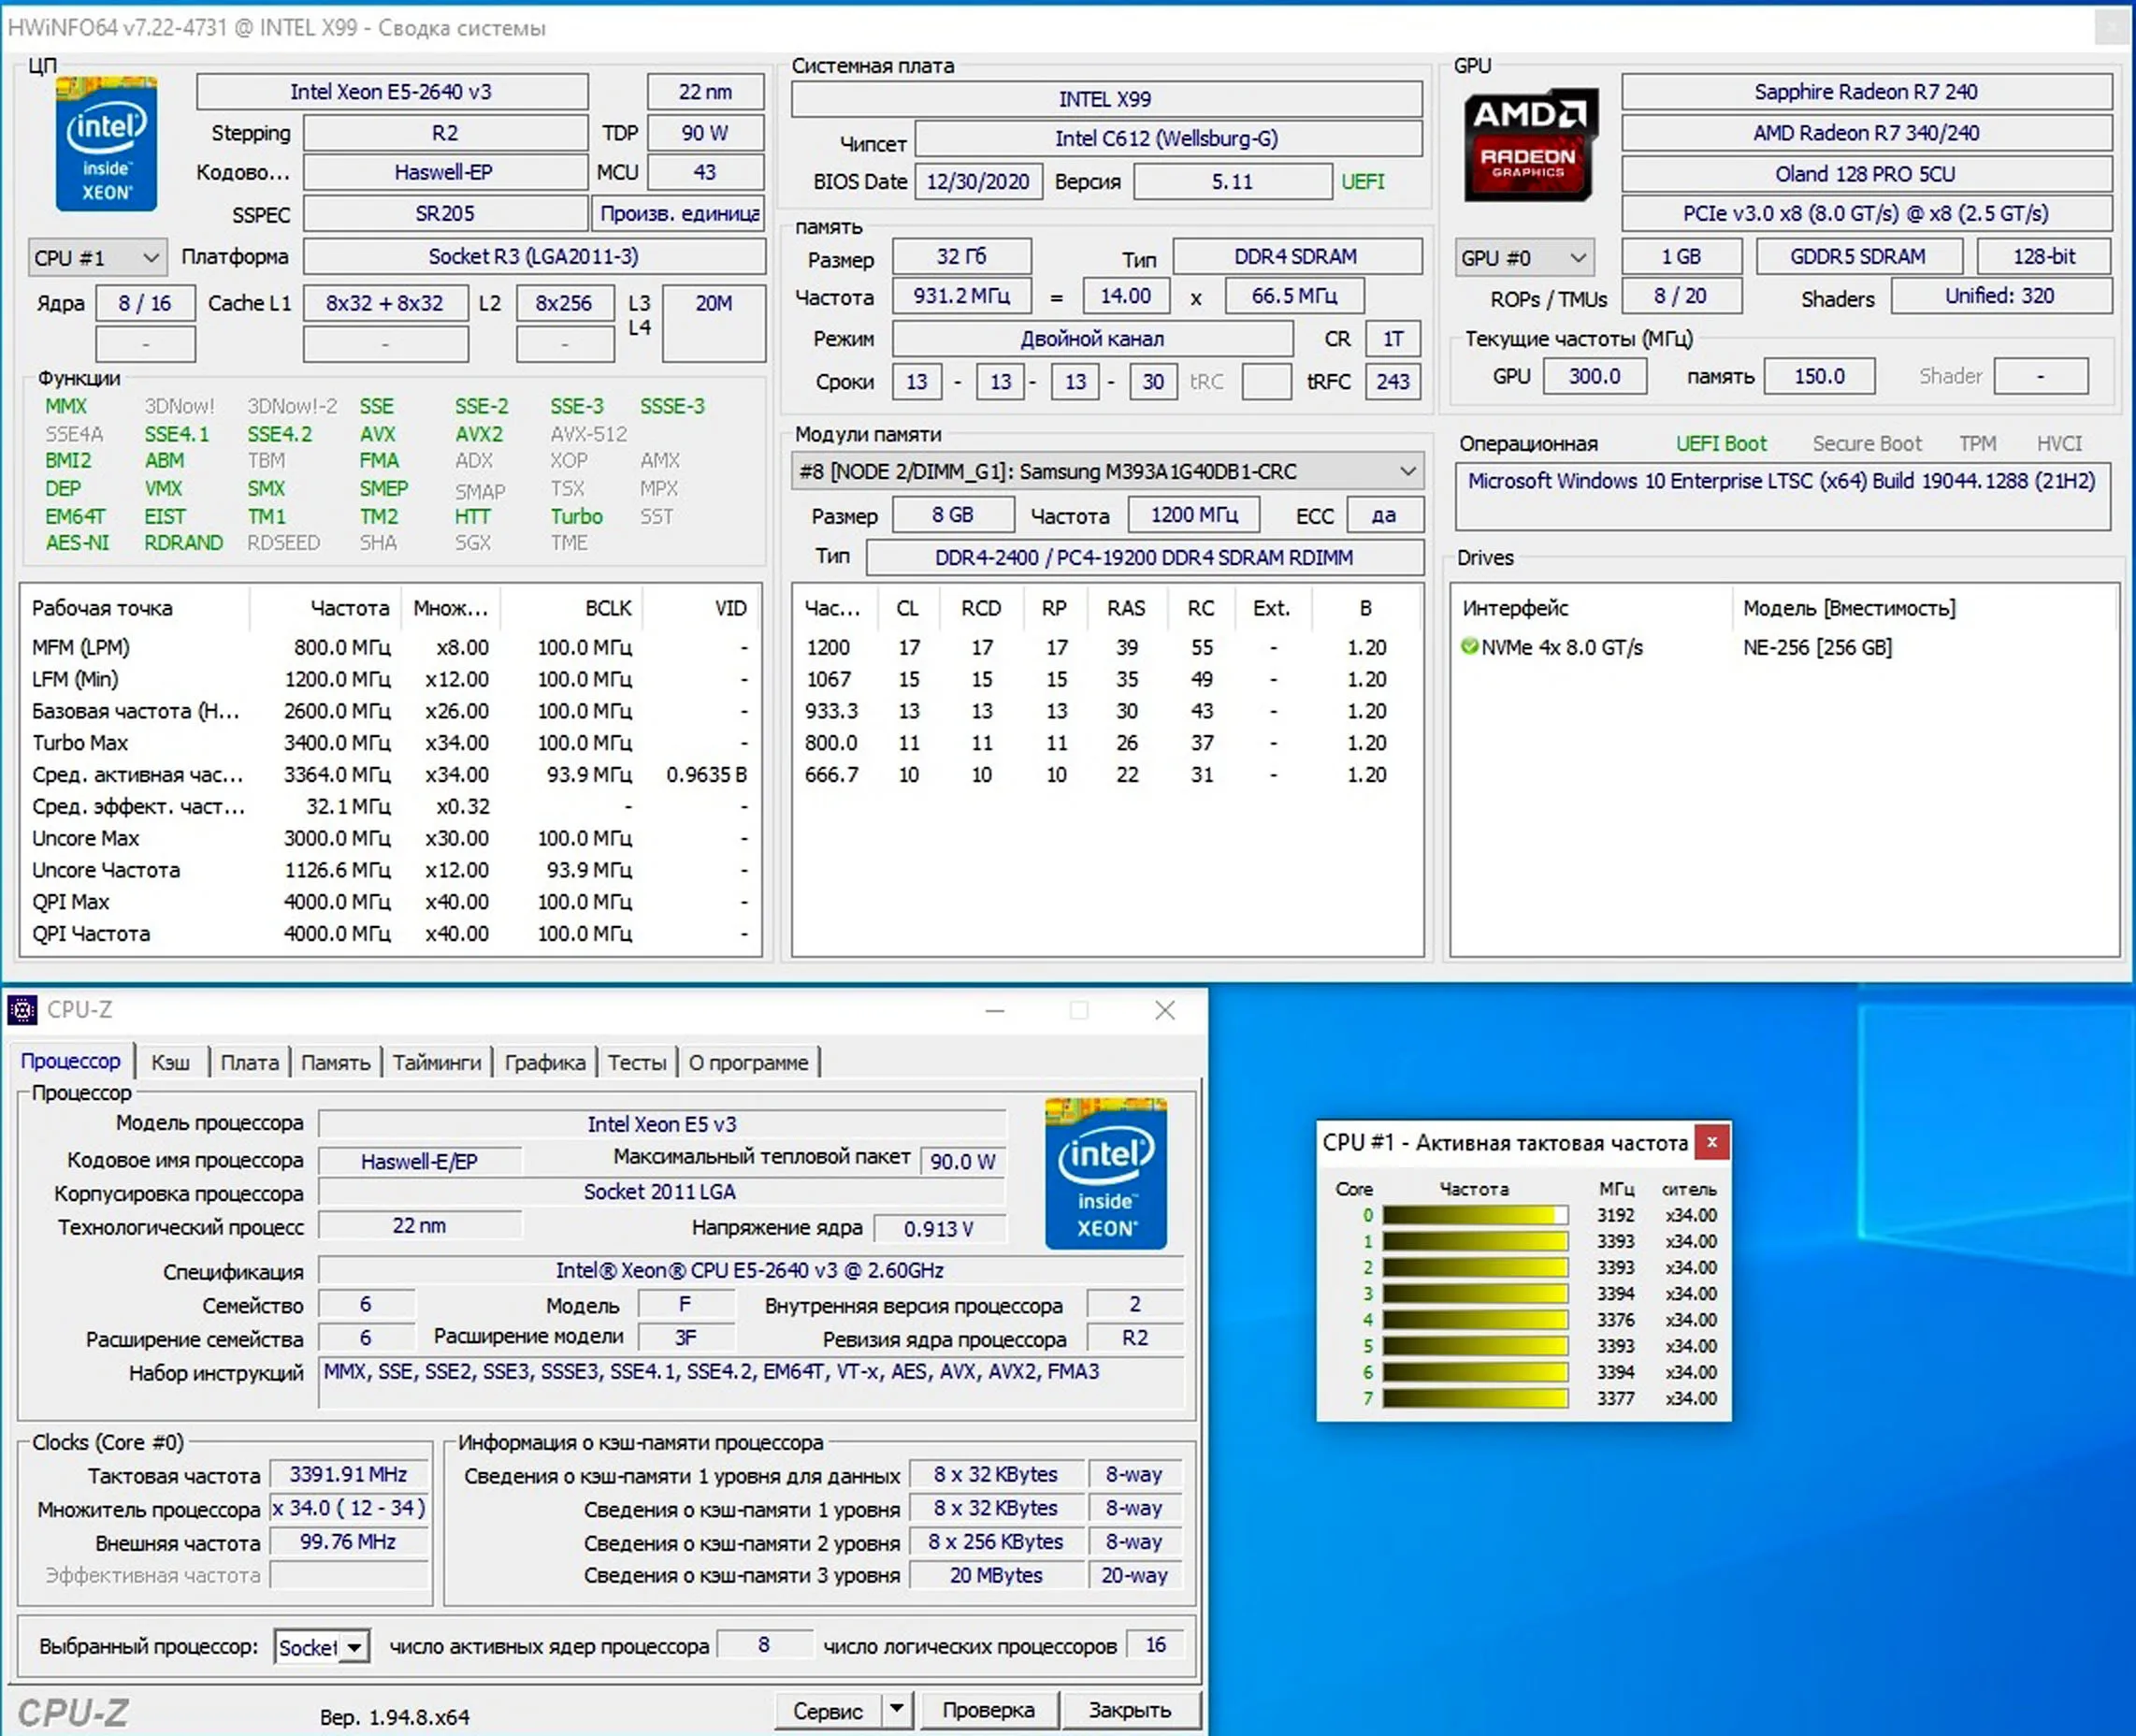2136x1736 pixels.
Task: Click the green NVMe drive status icon
Action: click(1469, 647)
